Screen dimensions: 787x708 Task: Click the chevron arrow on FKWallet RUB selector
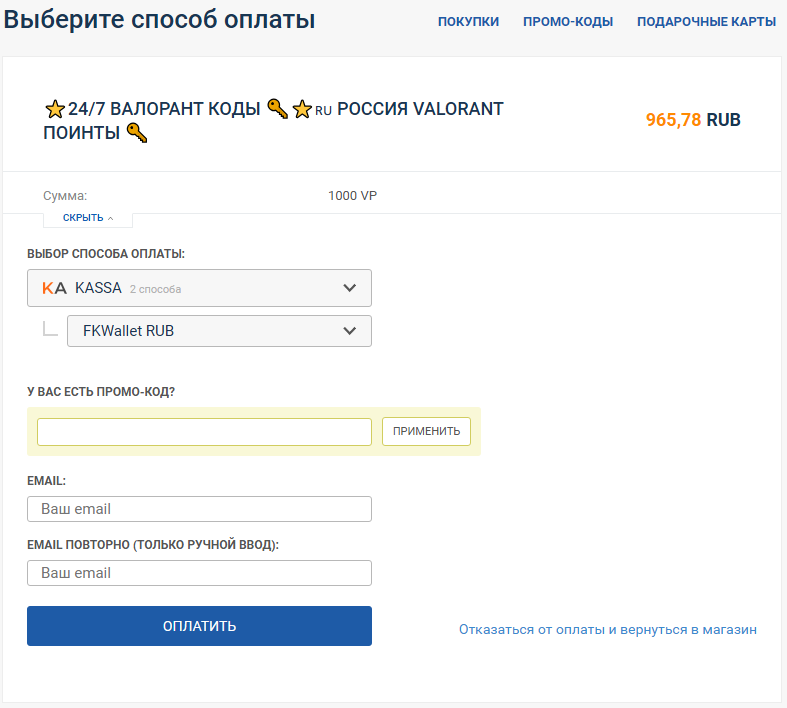point(349,331)
